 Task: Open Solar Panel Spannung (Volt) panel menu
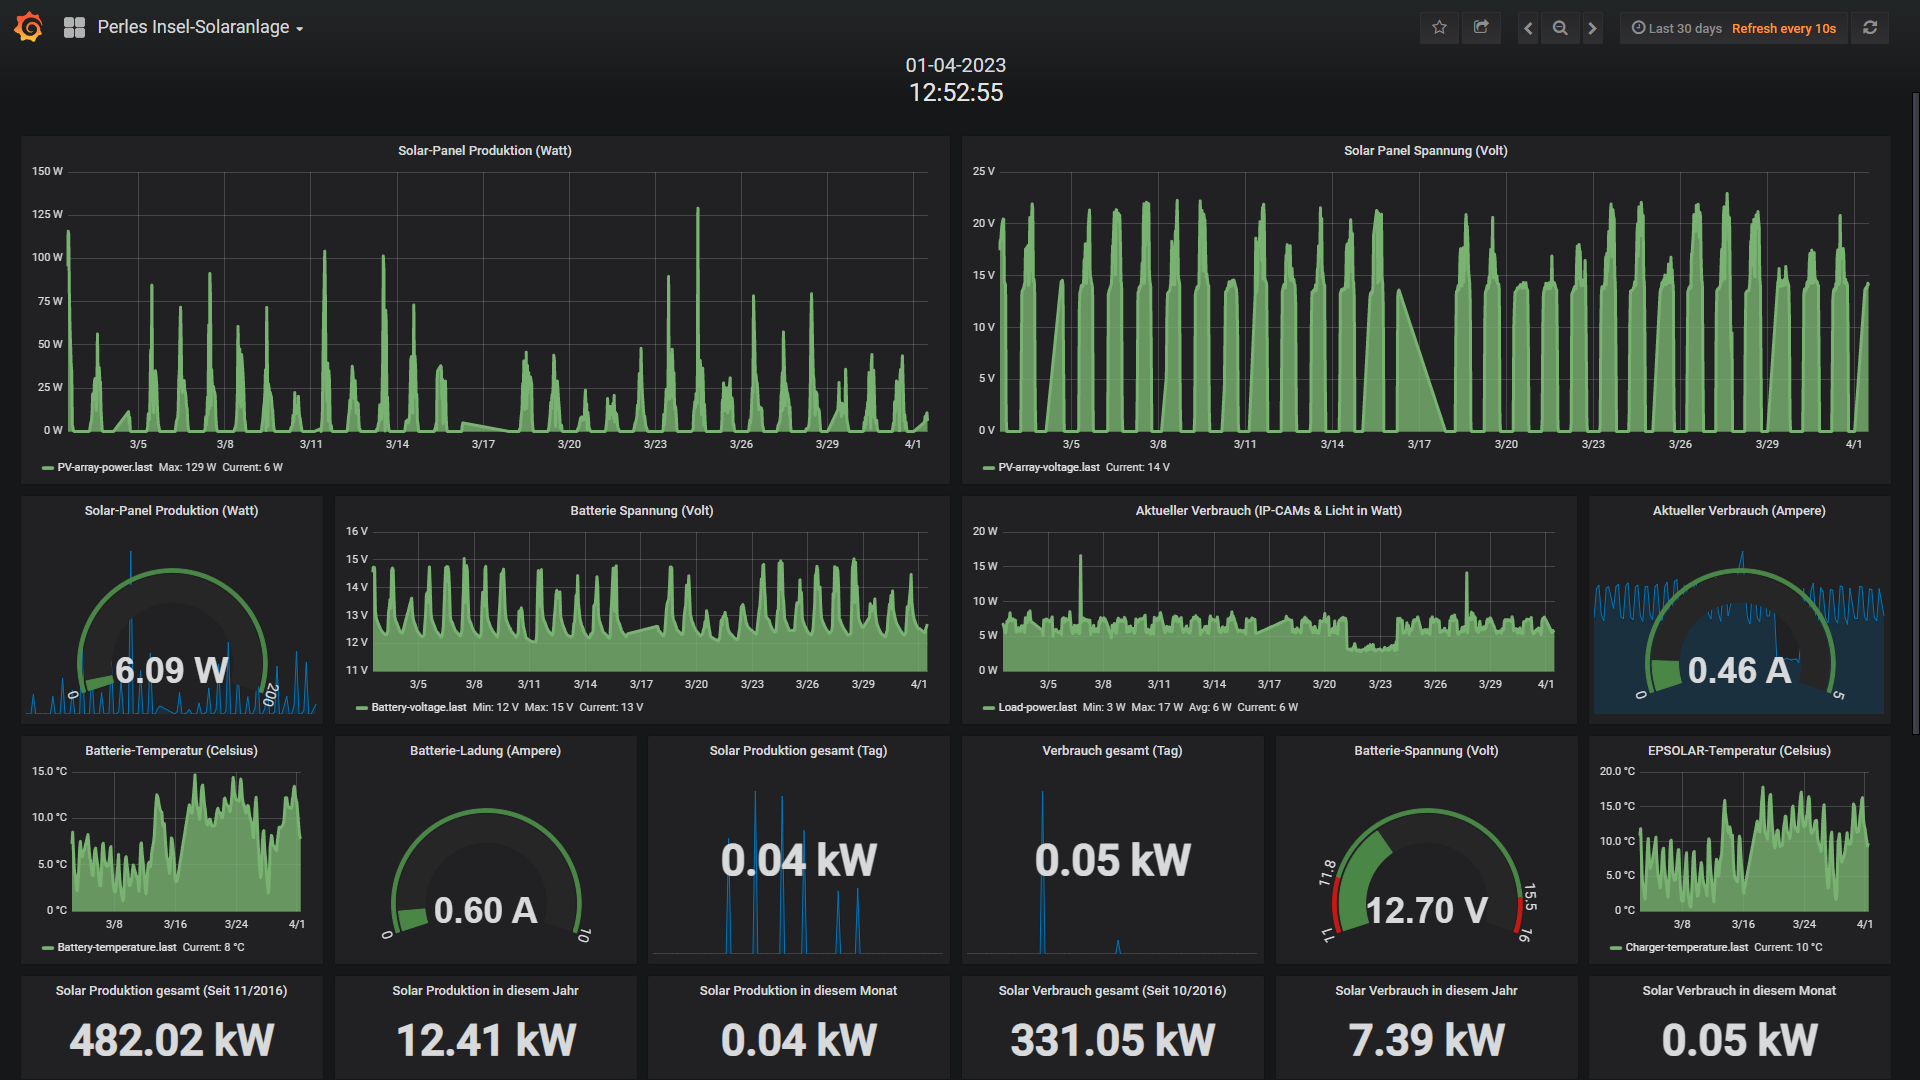click(x=1425, y=150)
